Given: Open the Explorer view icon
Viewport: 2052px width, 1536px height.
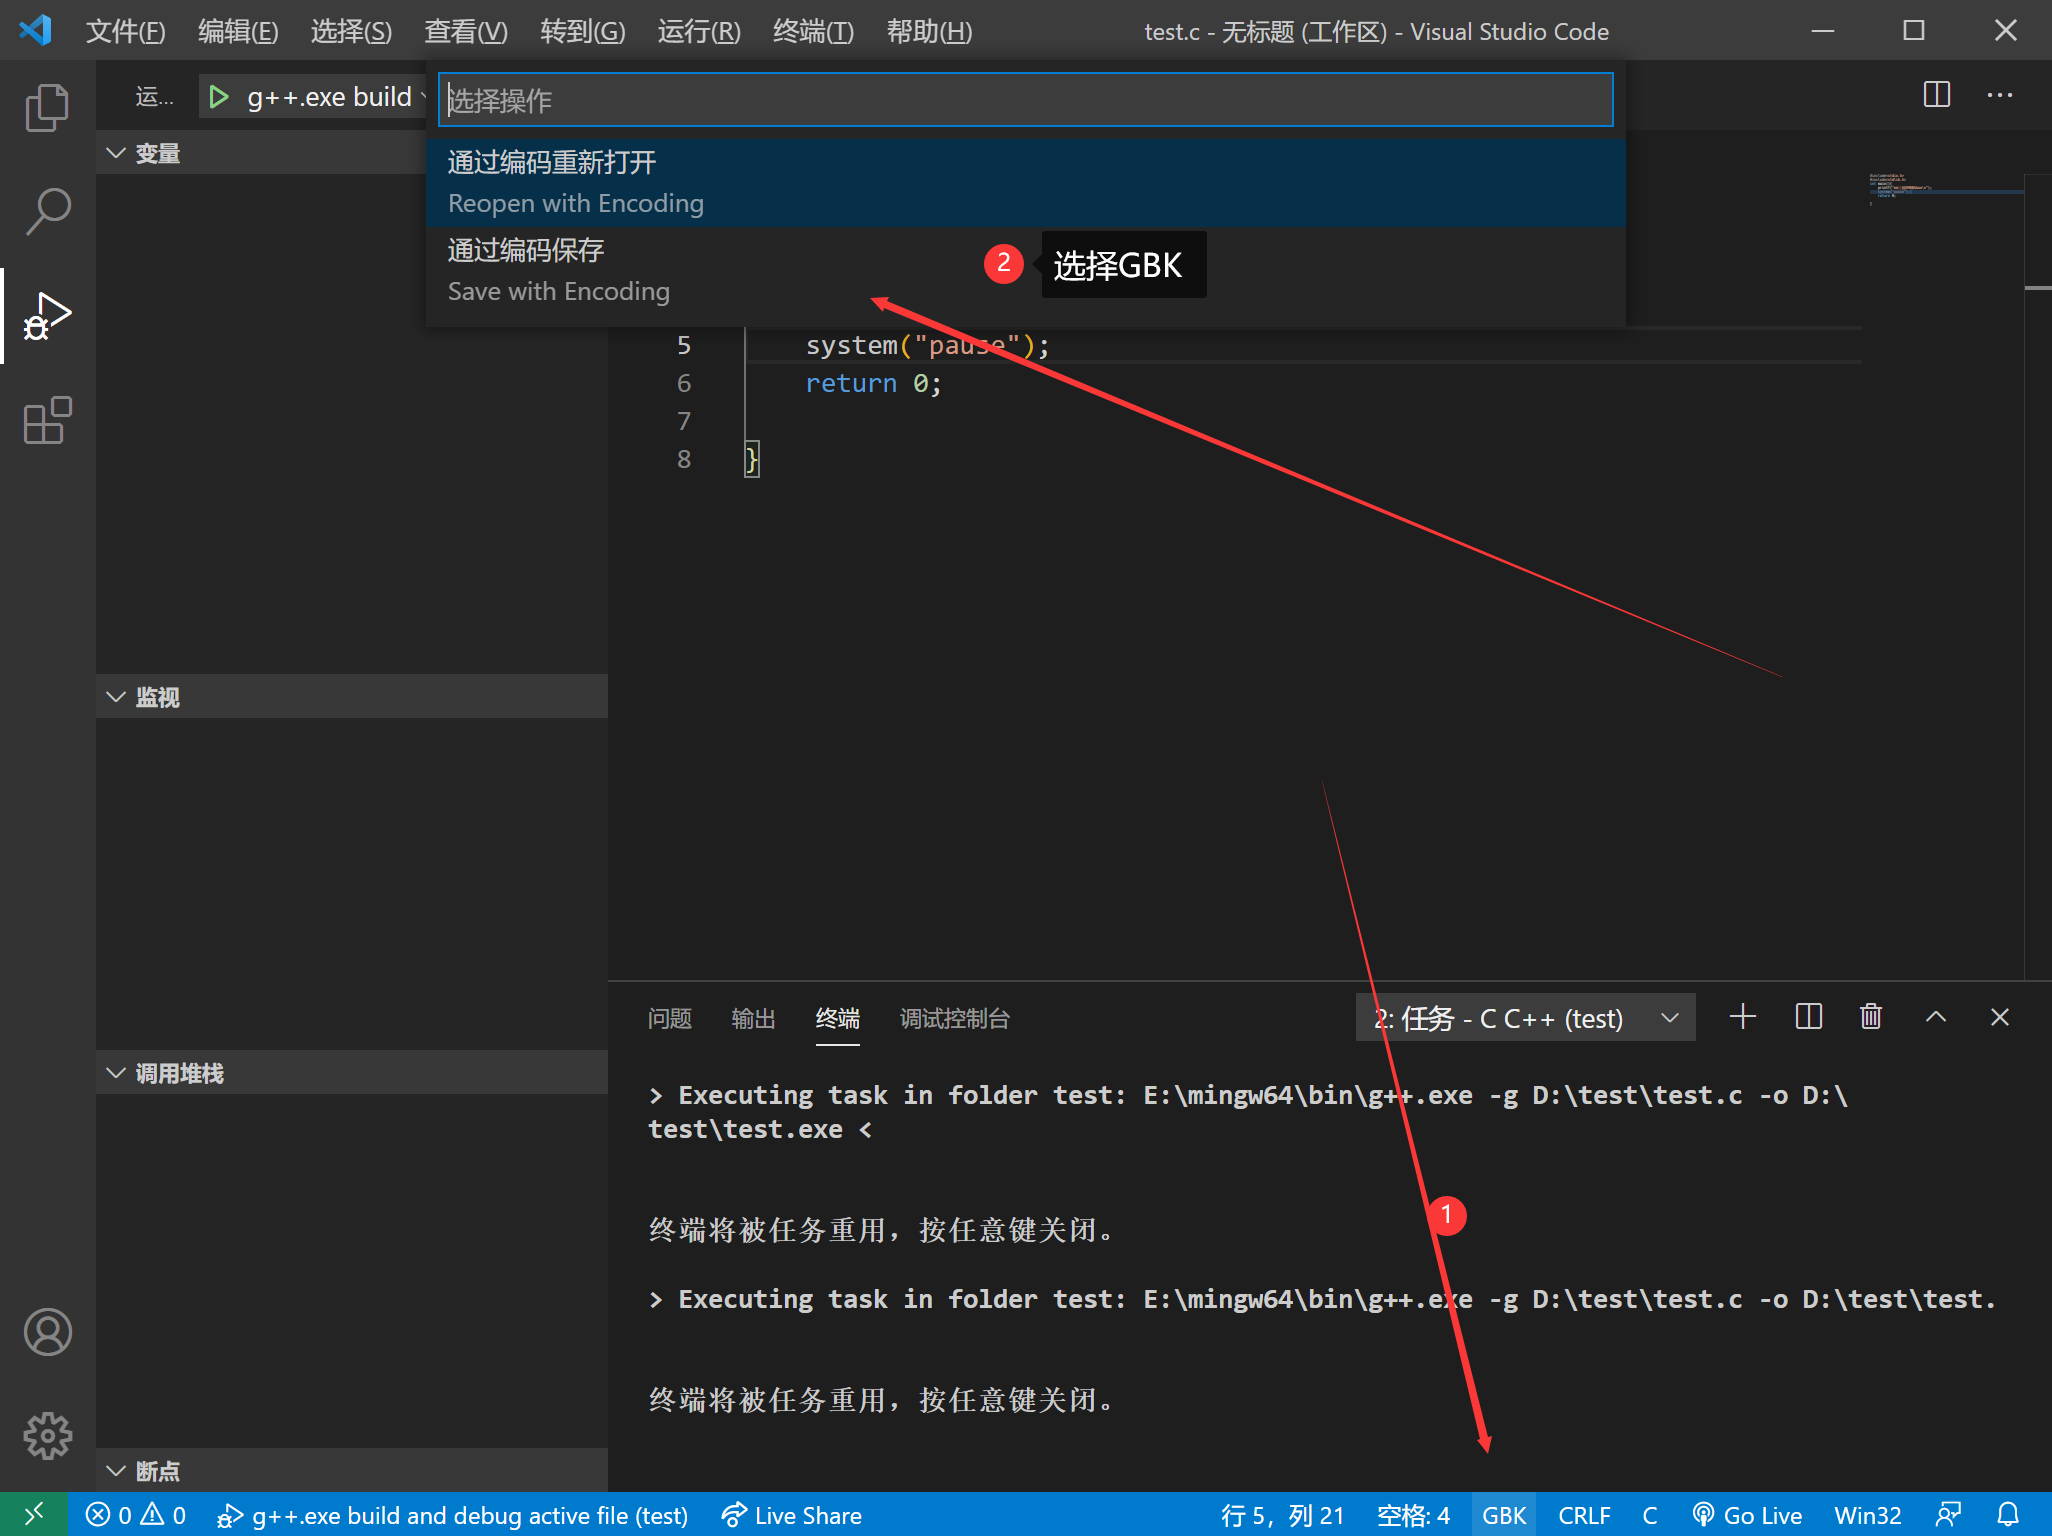Looking at the screenshot, I should (47, 107).
